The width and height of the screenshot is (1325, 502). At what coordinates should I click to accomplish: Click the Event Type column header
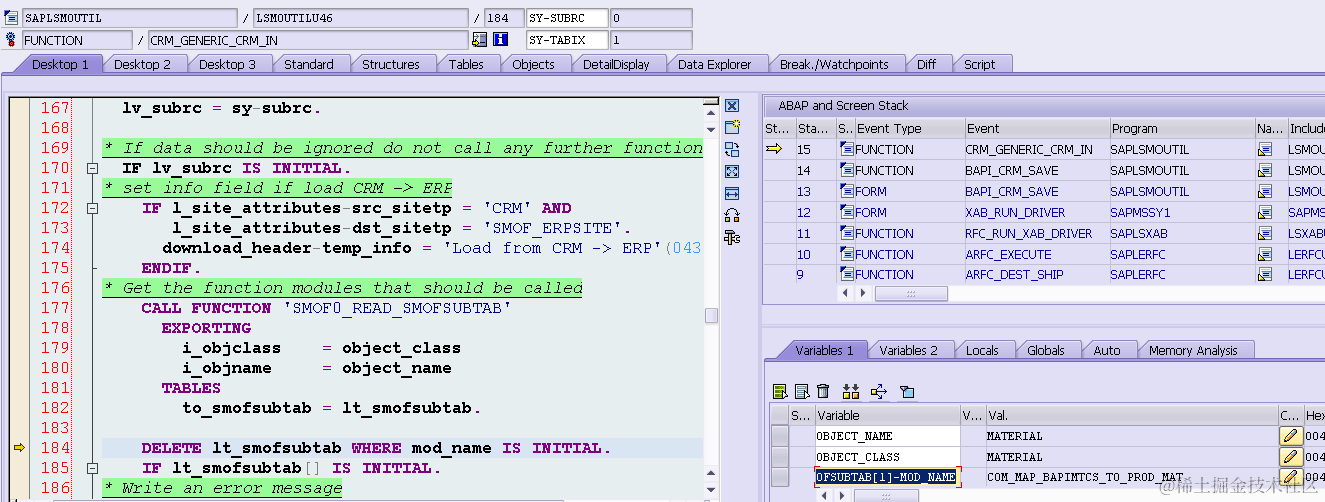pos(908,128)
